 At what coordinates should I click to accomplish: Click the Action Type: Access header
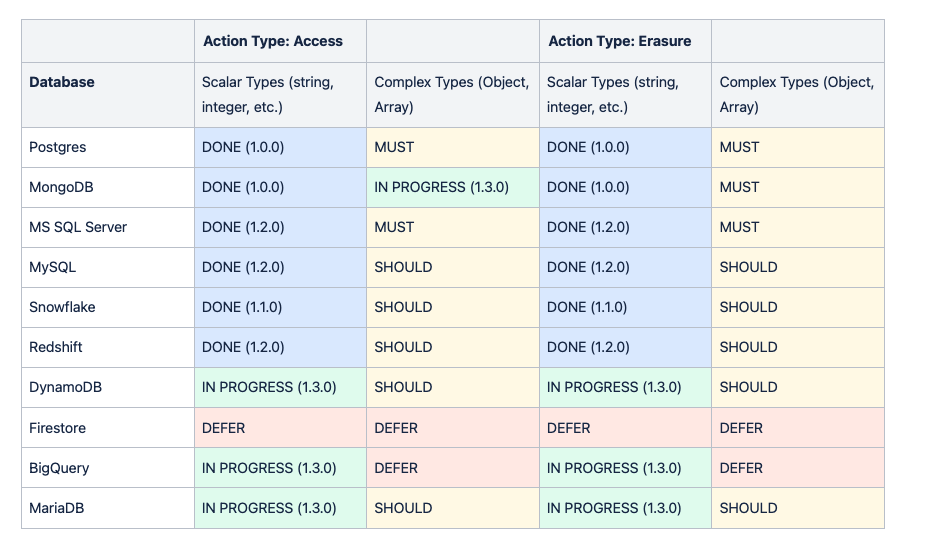point(280,41)
